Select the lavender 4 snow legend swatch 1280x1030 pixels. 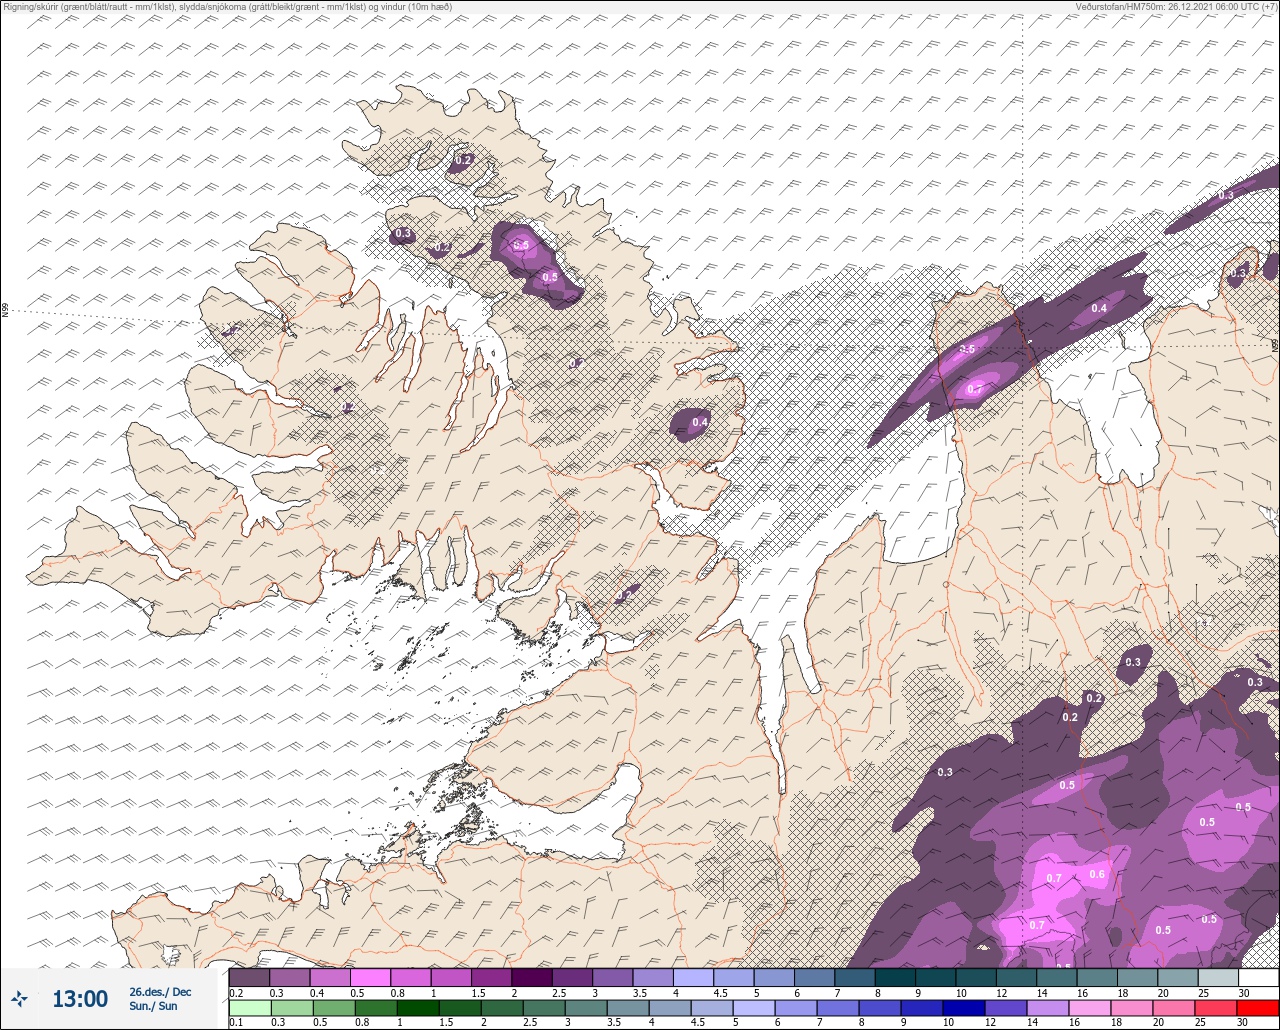pos(692,977)
